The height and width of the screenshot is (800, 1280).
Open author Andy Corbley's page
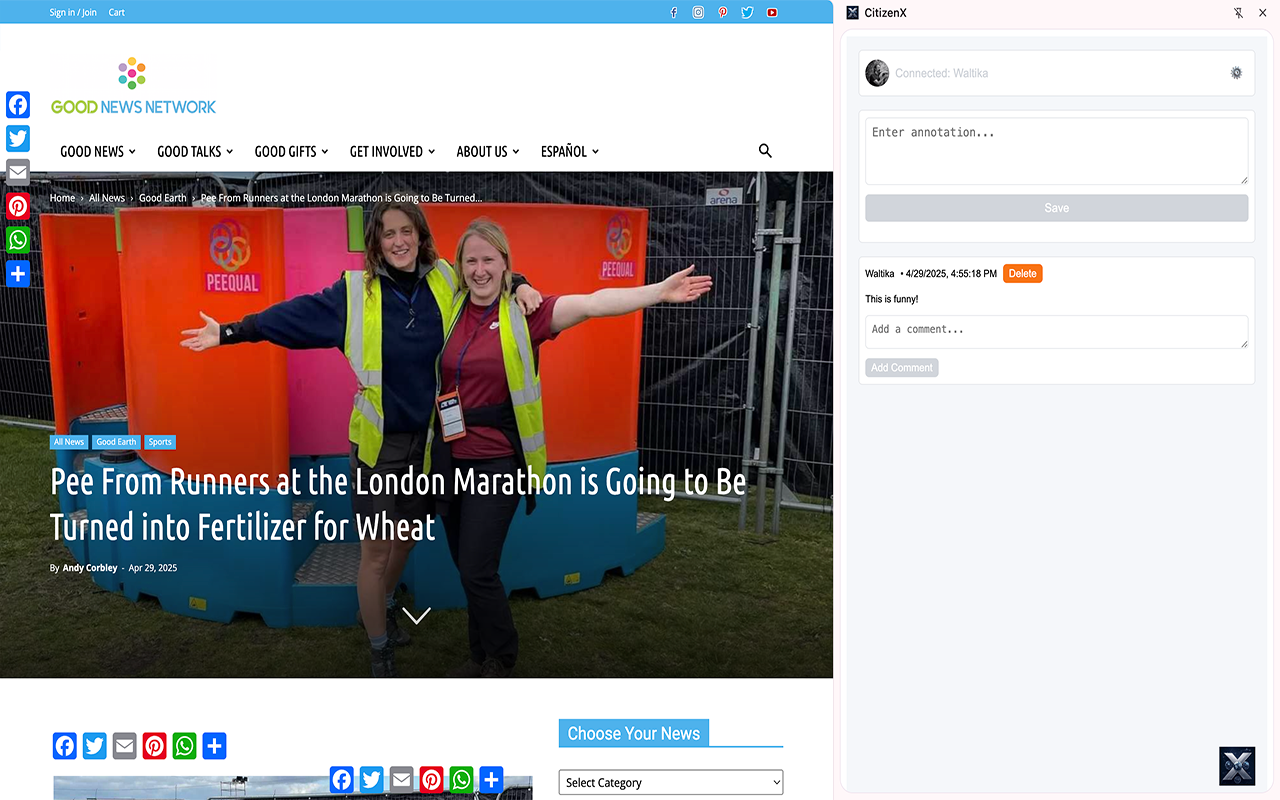[90, 568]
